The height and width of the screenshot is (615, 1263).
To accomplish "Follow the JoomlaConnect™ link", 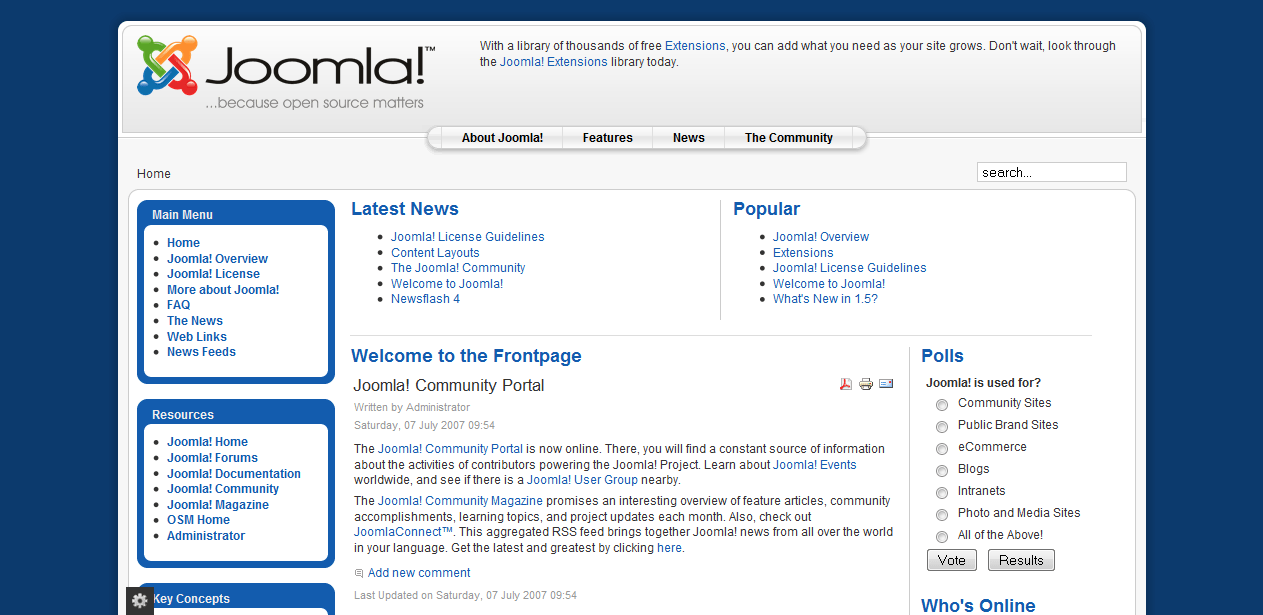I will pyautogui.click(x=404, y=532).
